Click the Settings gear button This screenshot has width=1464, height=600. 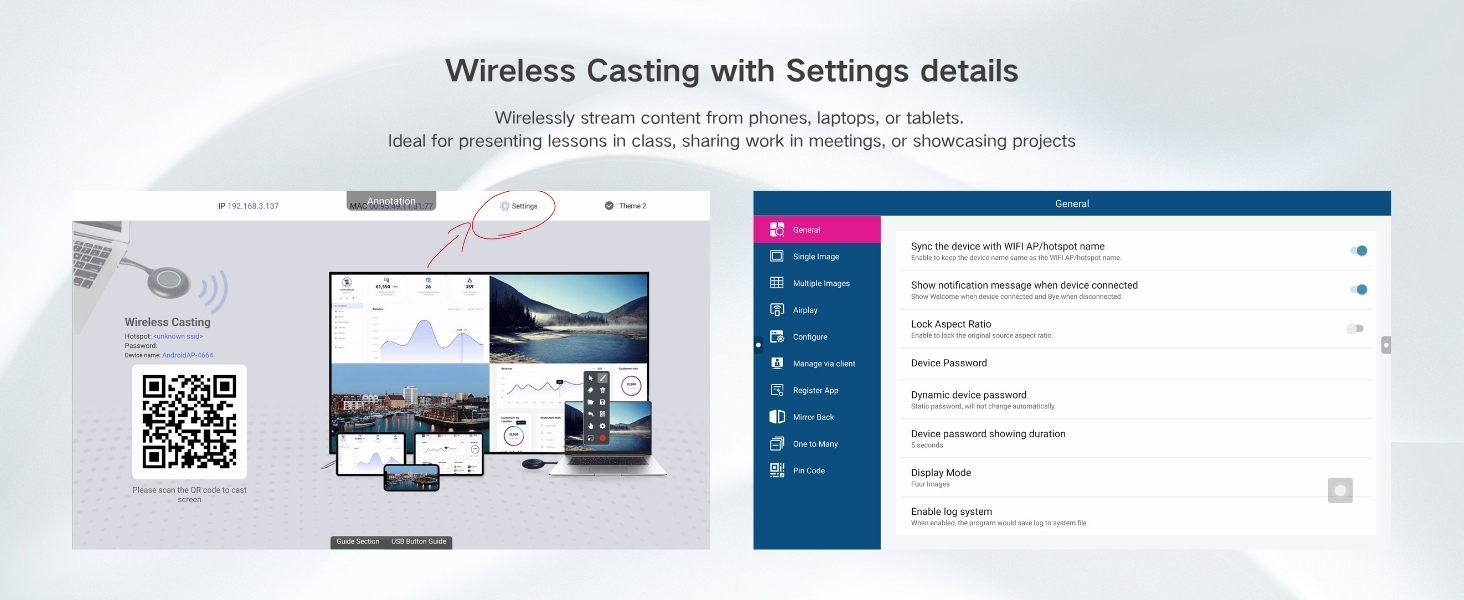519,206
